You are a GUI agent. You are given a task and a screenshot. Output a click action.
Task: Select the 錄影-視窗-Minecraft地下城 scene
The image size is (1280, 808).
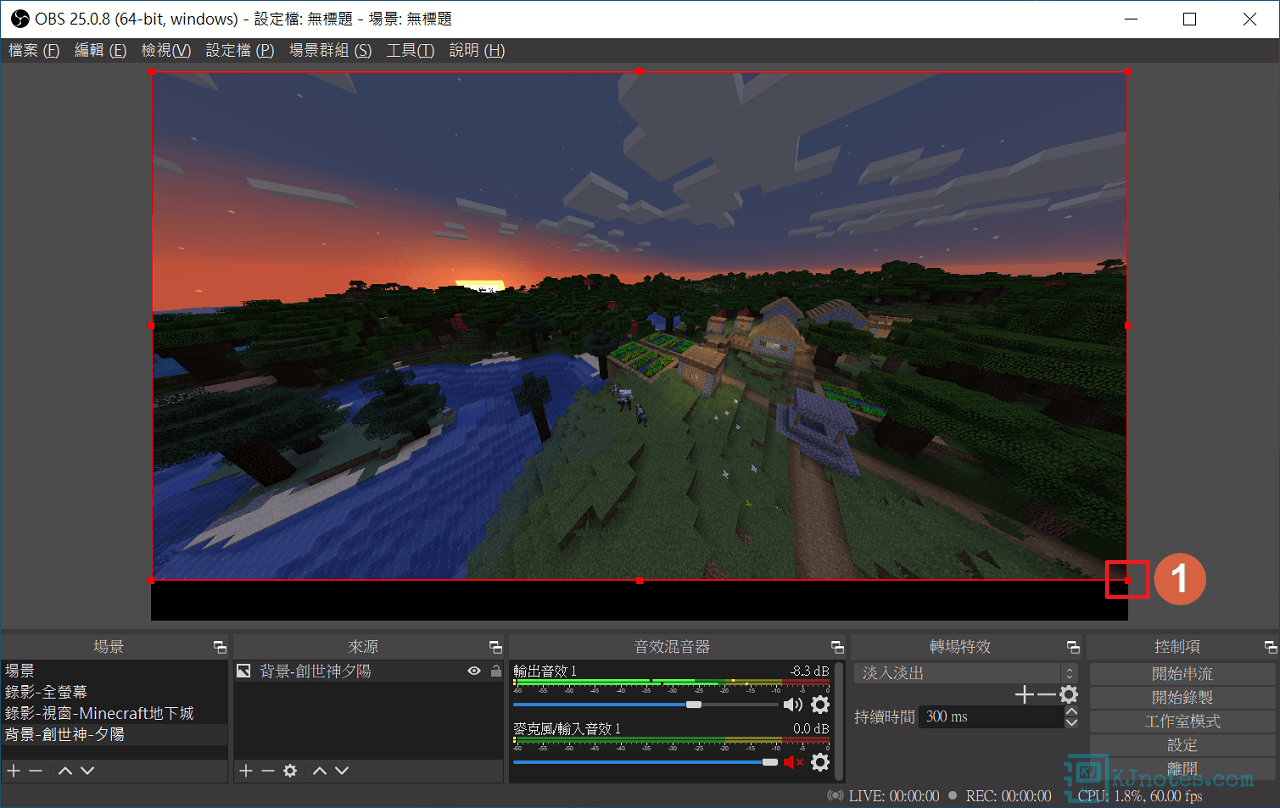pyautogui.click(x=114, y=713)
